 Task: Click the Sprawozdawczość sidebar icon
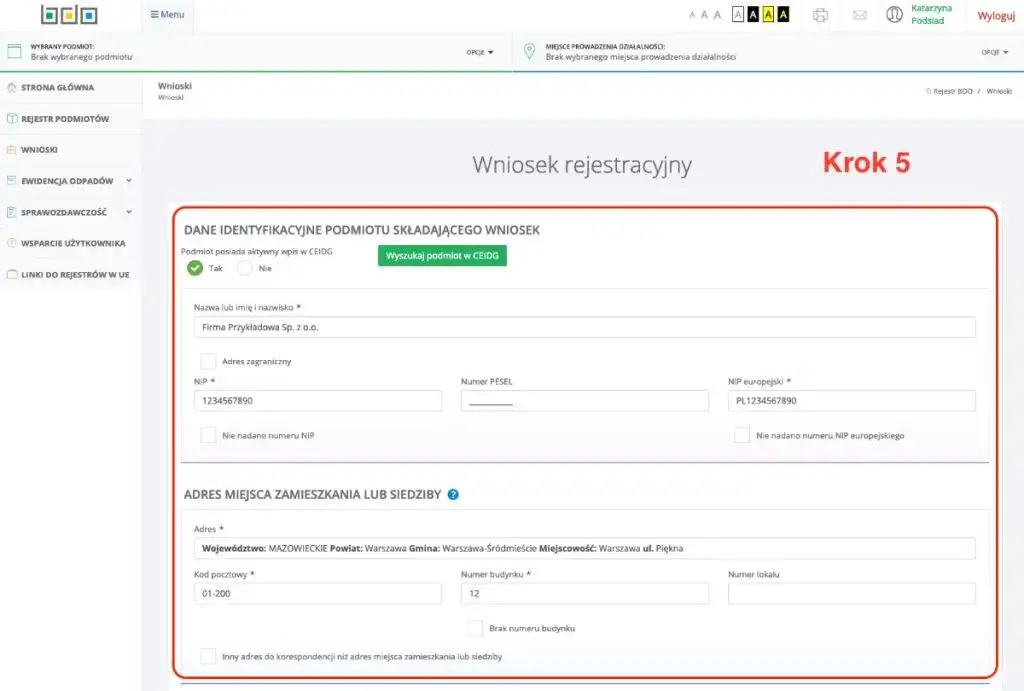[12, 212]
